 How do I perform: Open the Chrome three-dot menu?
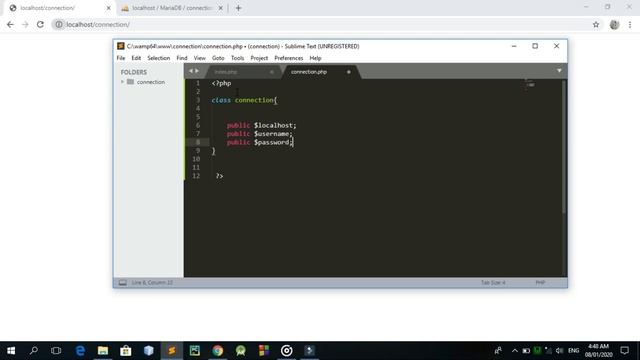pyautogui.click(x=630, y=24)
